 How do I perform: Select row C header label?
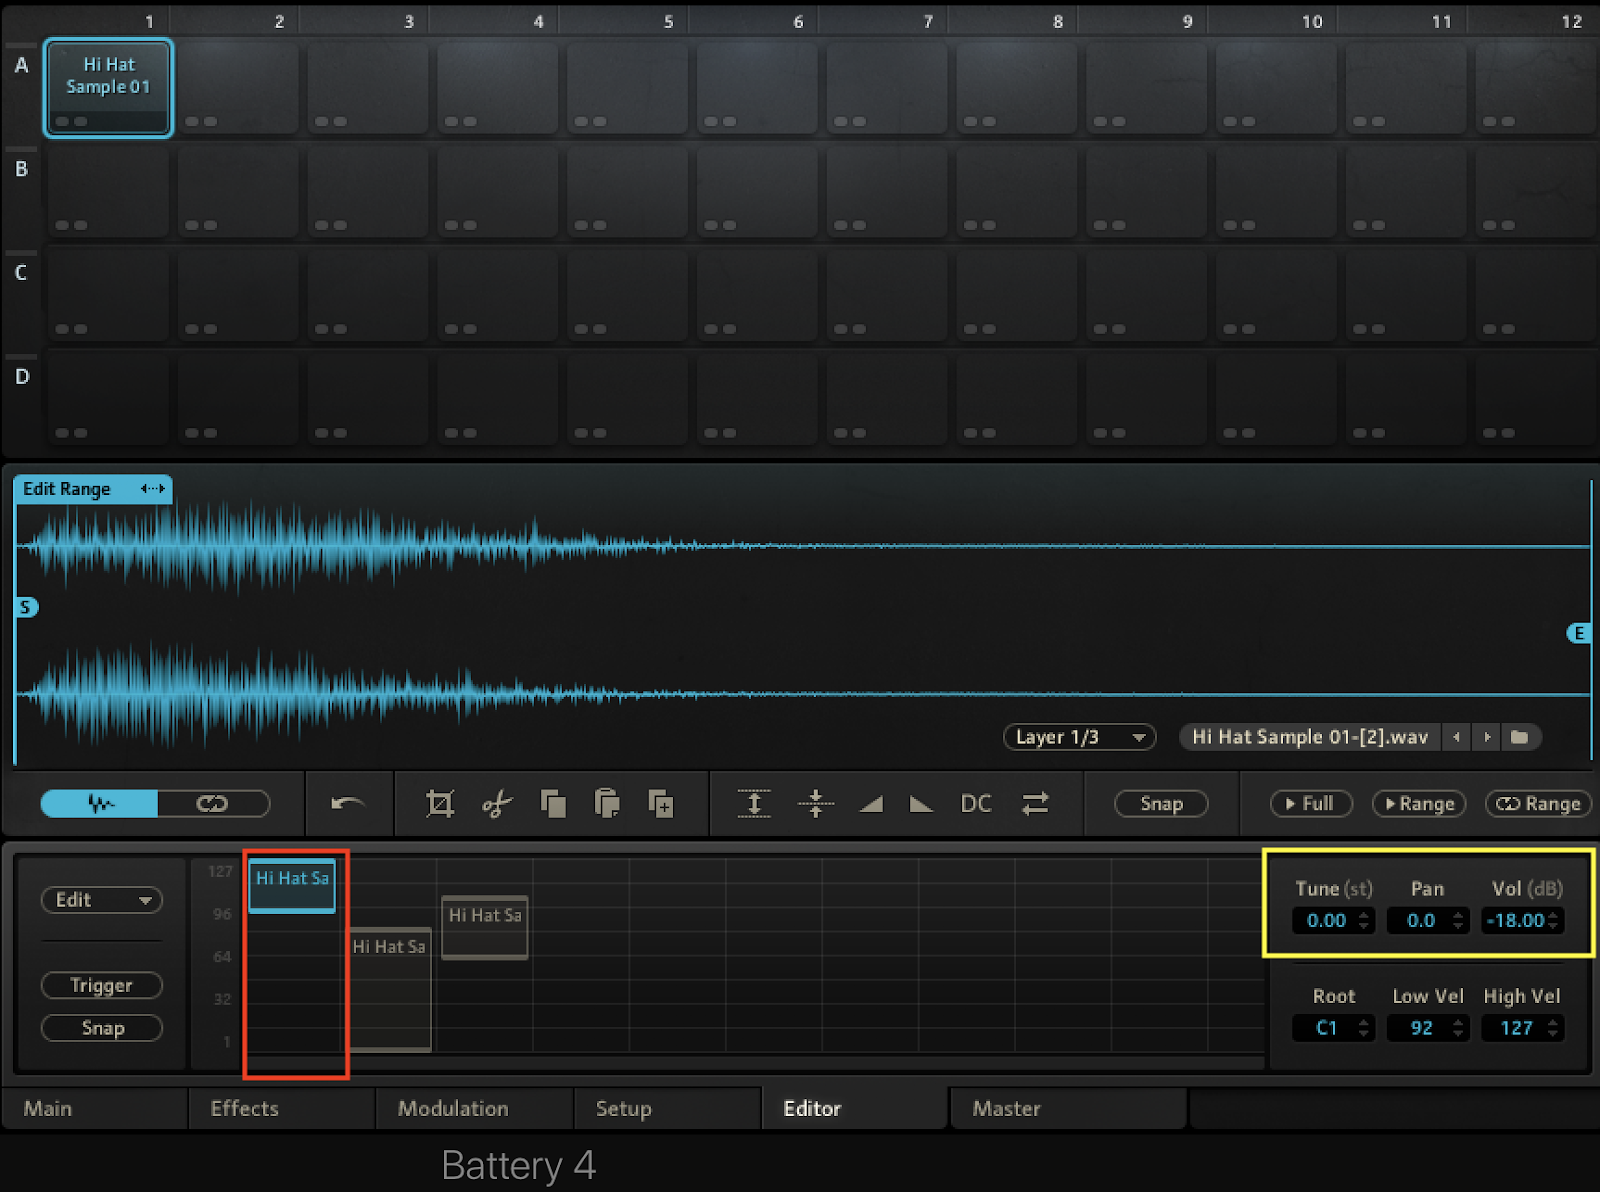pyautogui.click(x=21, y=272)
